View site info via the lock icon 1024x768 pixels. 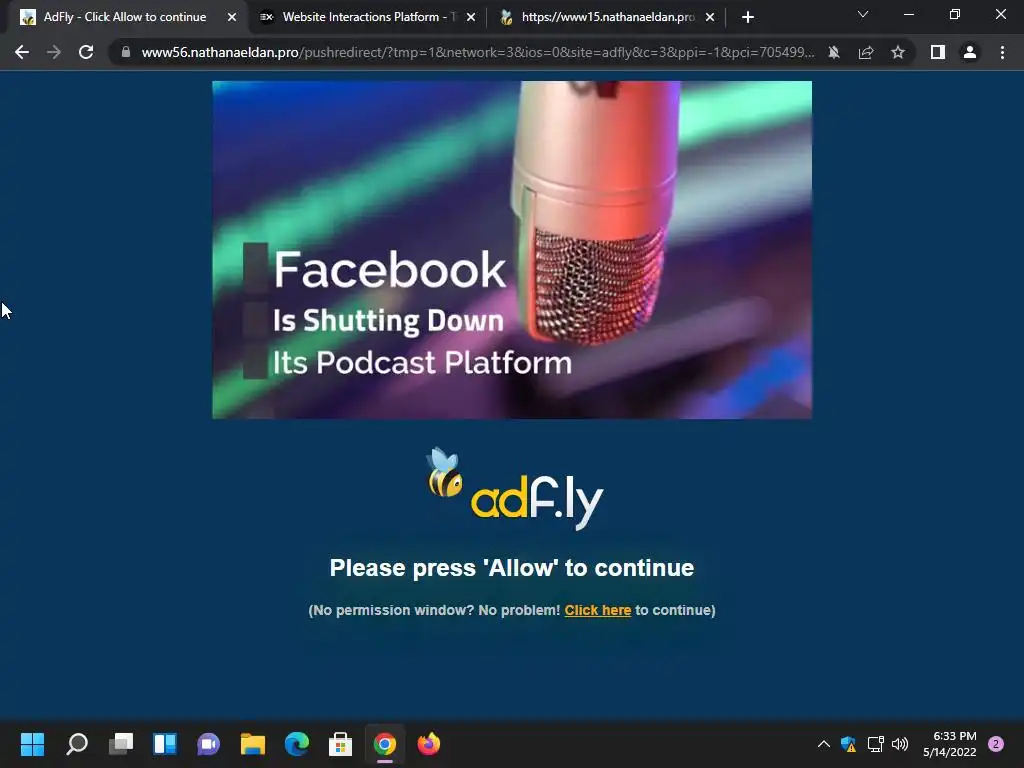126,52
